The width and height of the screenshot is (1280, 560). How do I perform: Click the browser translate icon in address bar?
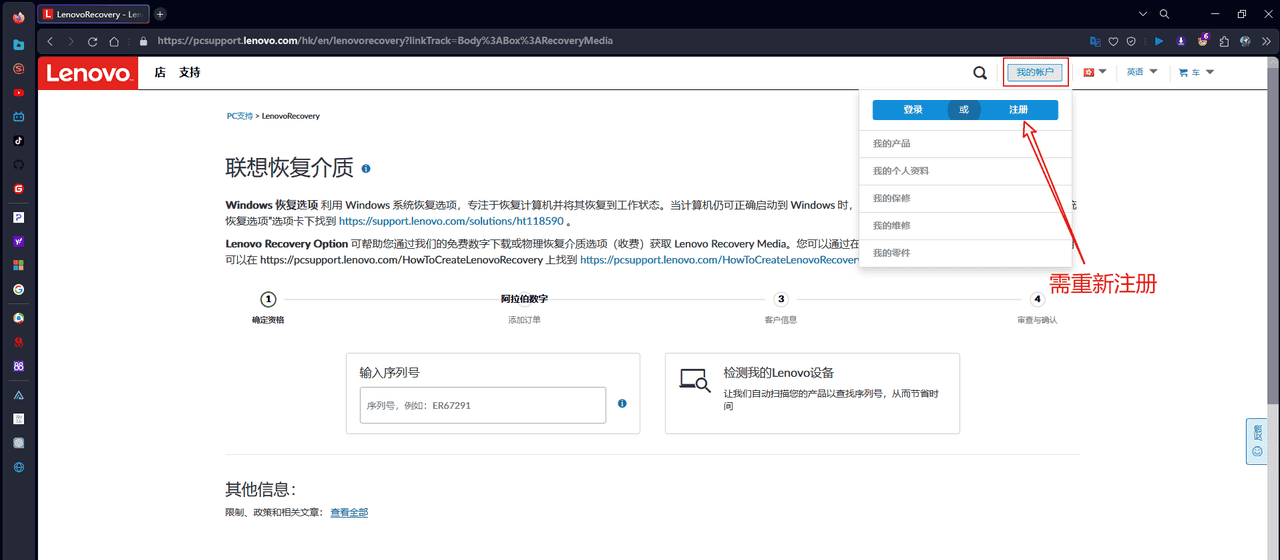point(1095,42)
